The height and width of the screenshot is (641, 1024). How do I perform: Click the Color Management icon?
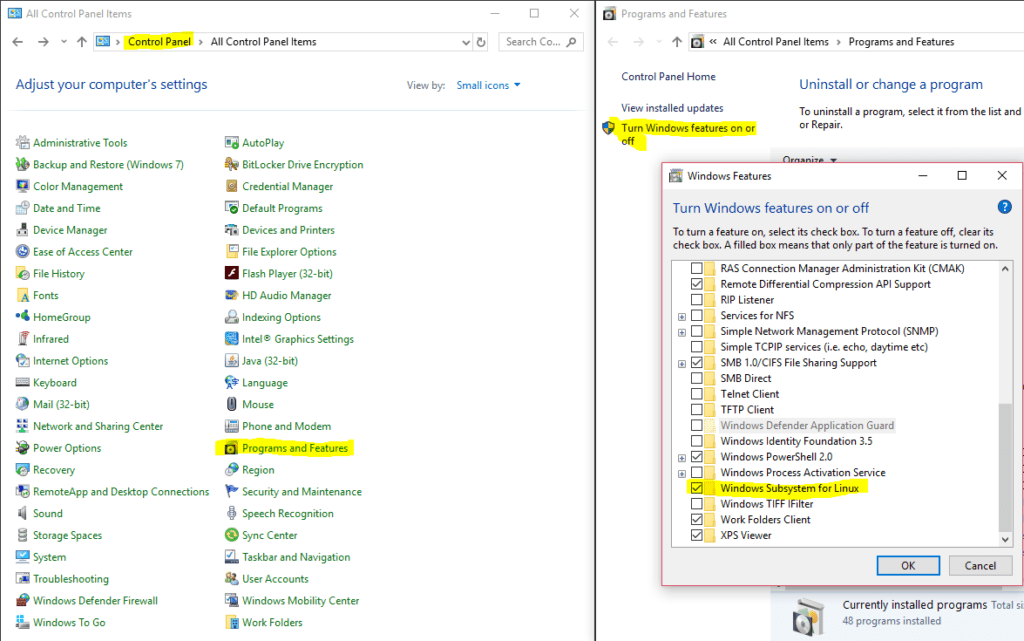pos(23,186)
